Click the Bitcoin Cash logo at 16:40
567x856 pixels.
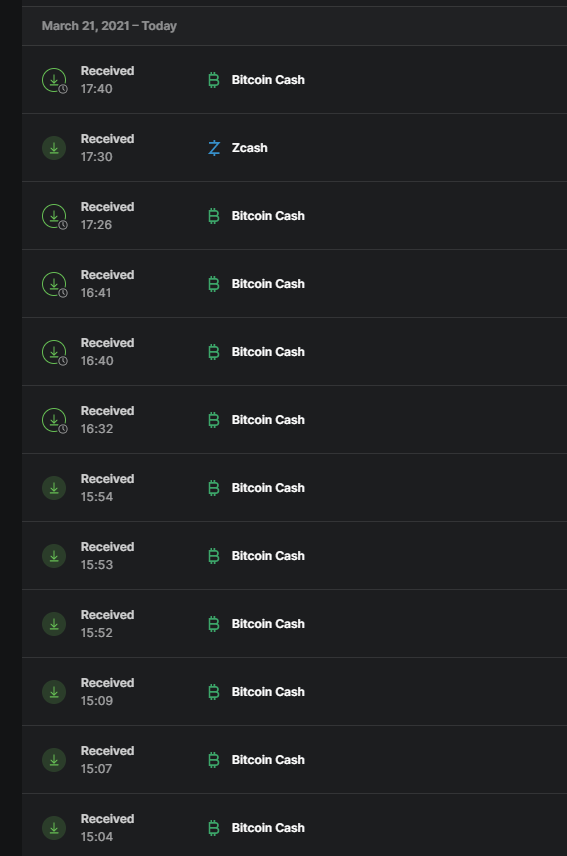click(214, 352)
